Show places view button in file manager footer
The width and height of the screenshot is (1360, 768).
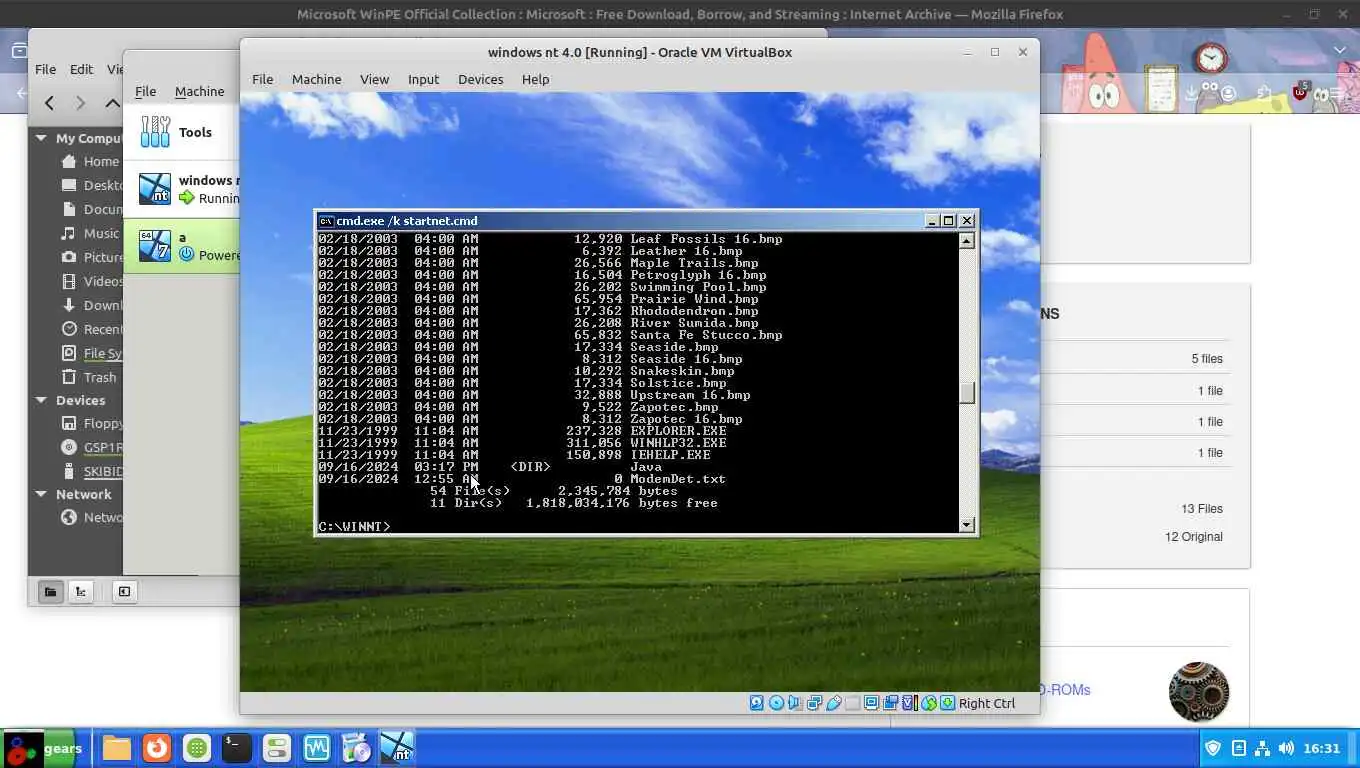(x=49, y=591)
